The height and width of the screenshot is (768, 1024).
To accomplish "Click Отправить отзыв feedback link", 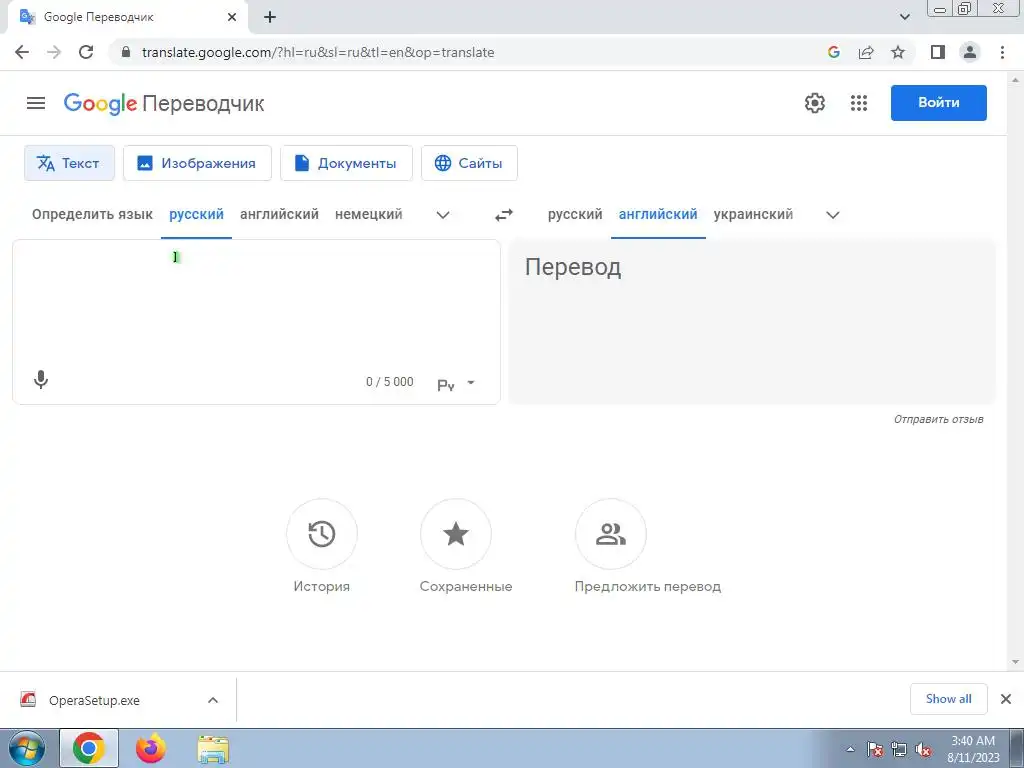I will coord(938,419).
